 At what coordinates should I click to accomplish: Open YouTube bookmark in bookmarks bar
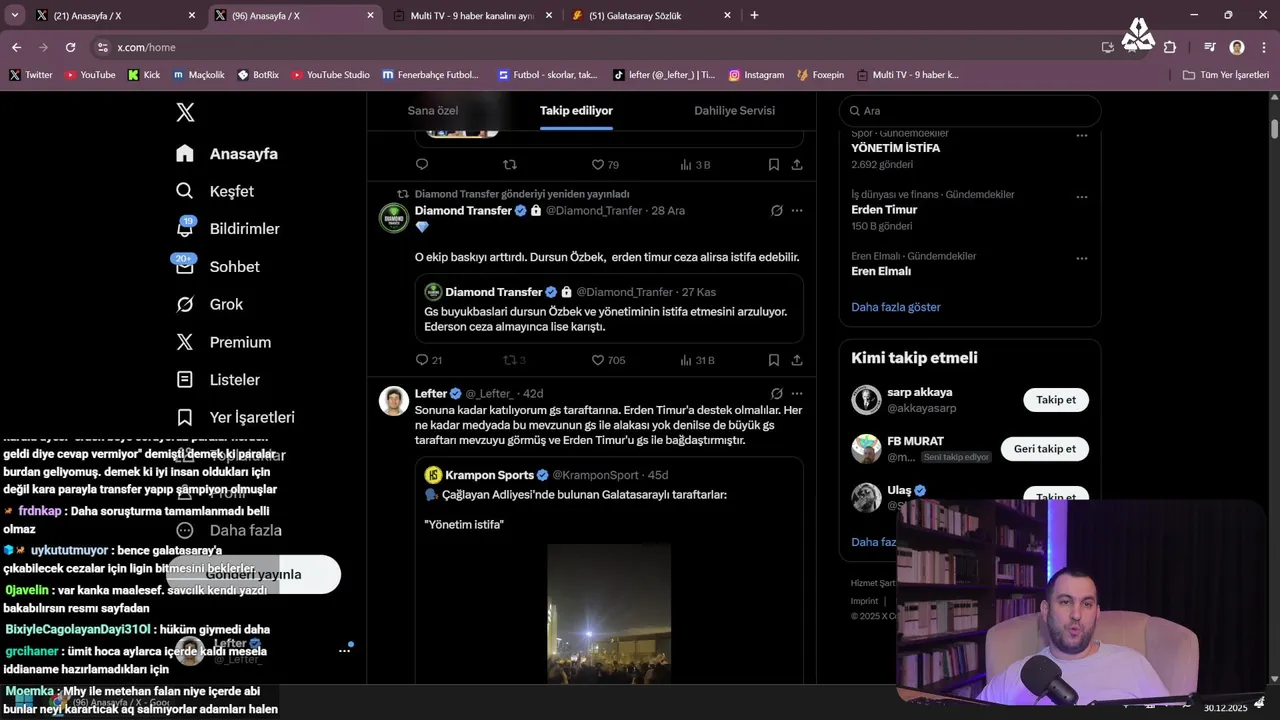coord(90,75)
